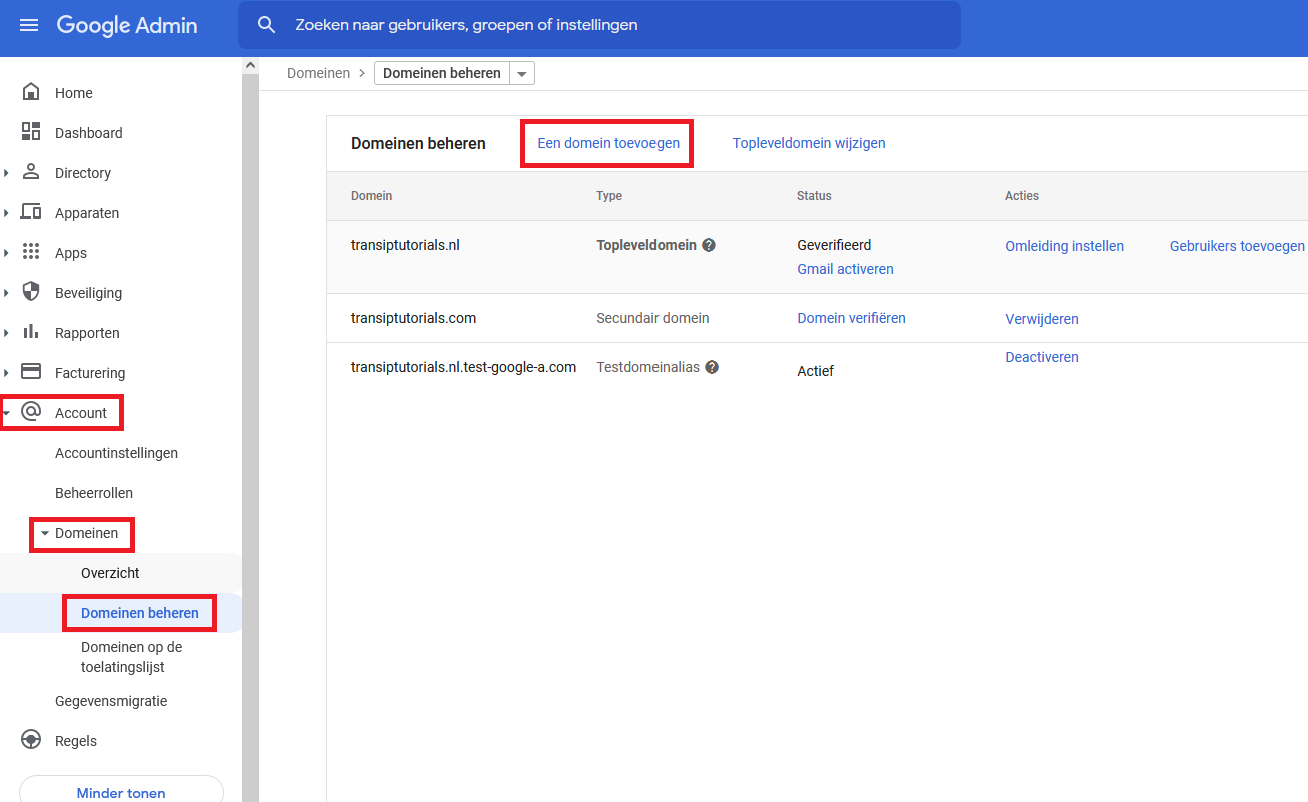Click the transiptutorials.nl.test-google-a.com domain cell
Viewport: 1308px width, 802px height.
(463, 367)
